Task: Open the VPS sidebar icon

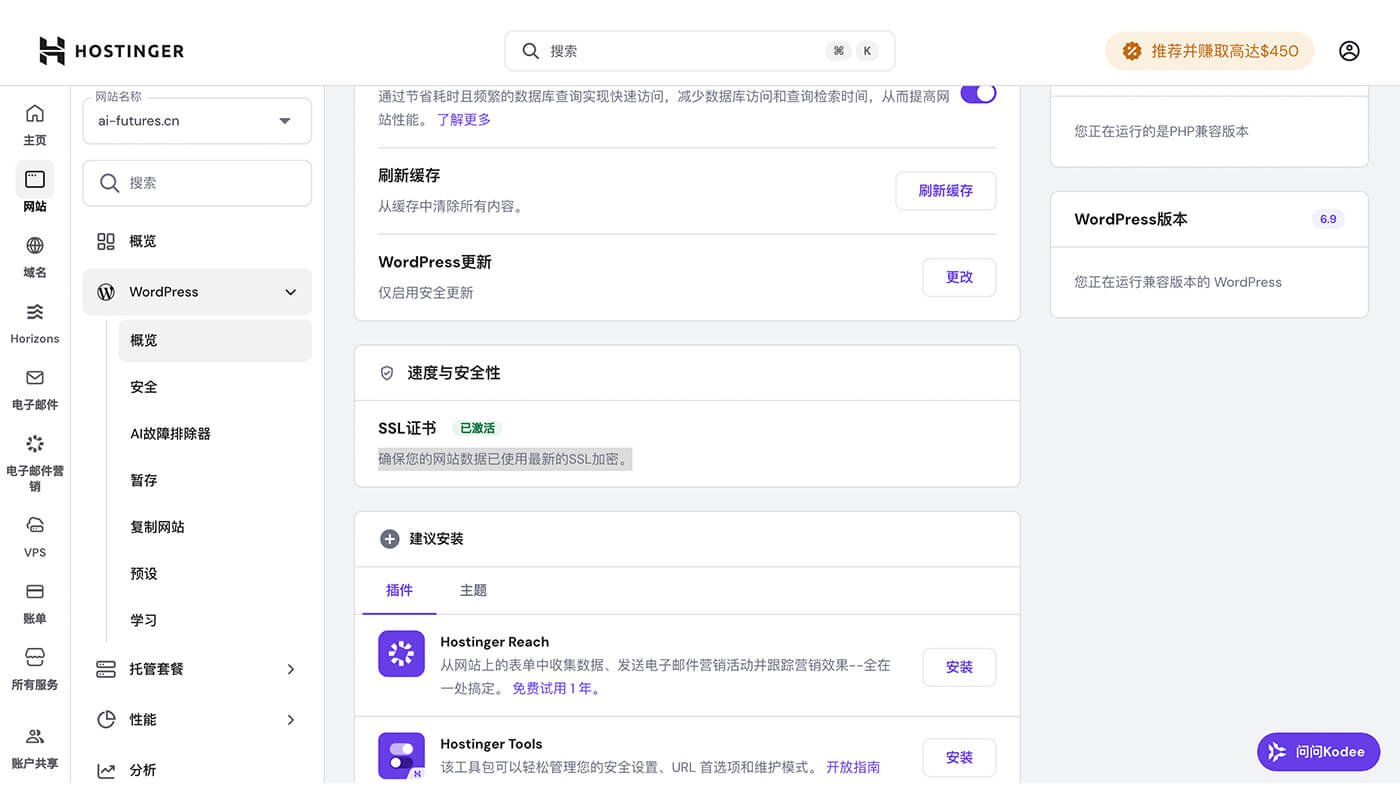Action: point(34,527)
